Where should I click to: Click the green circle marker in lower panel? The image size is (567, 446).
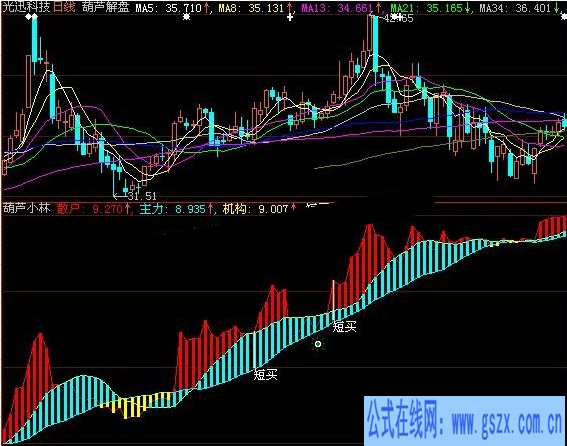point(318,344)
